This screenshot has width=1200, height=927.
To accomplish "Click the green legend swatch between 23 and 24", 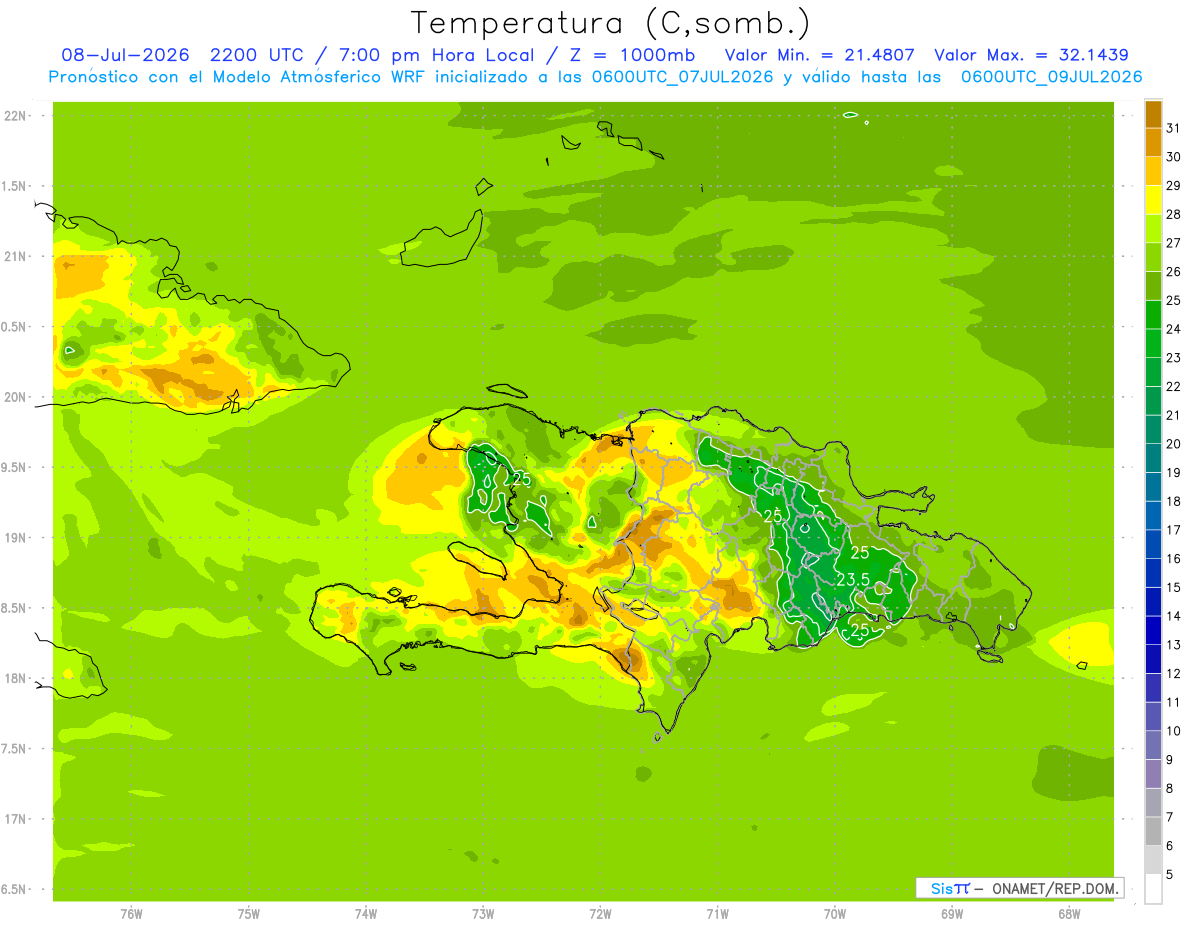I will 1153,343.
